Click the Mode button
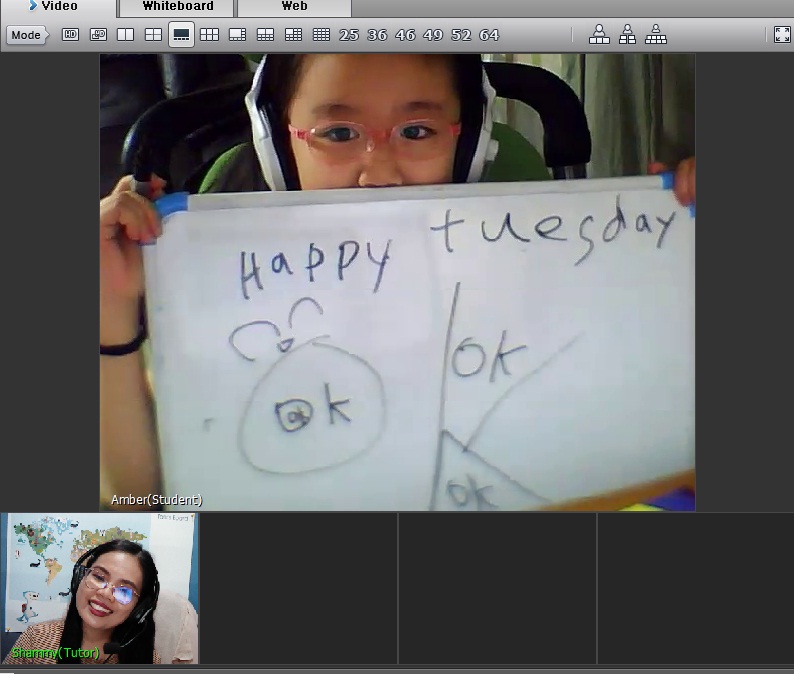 [x=26, y=35]
